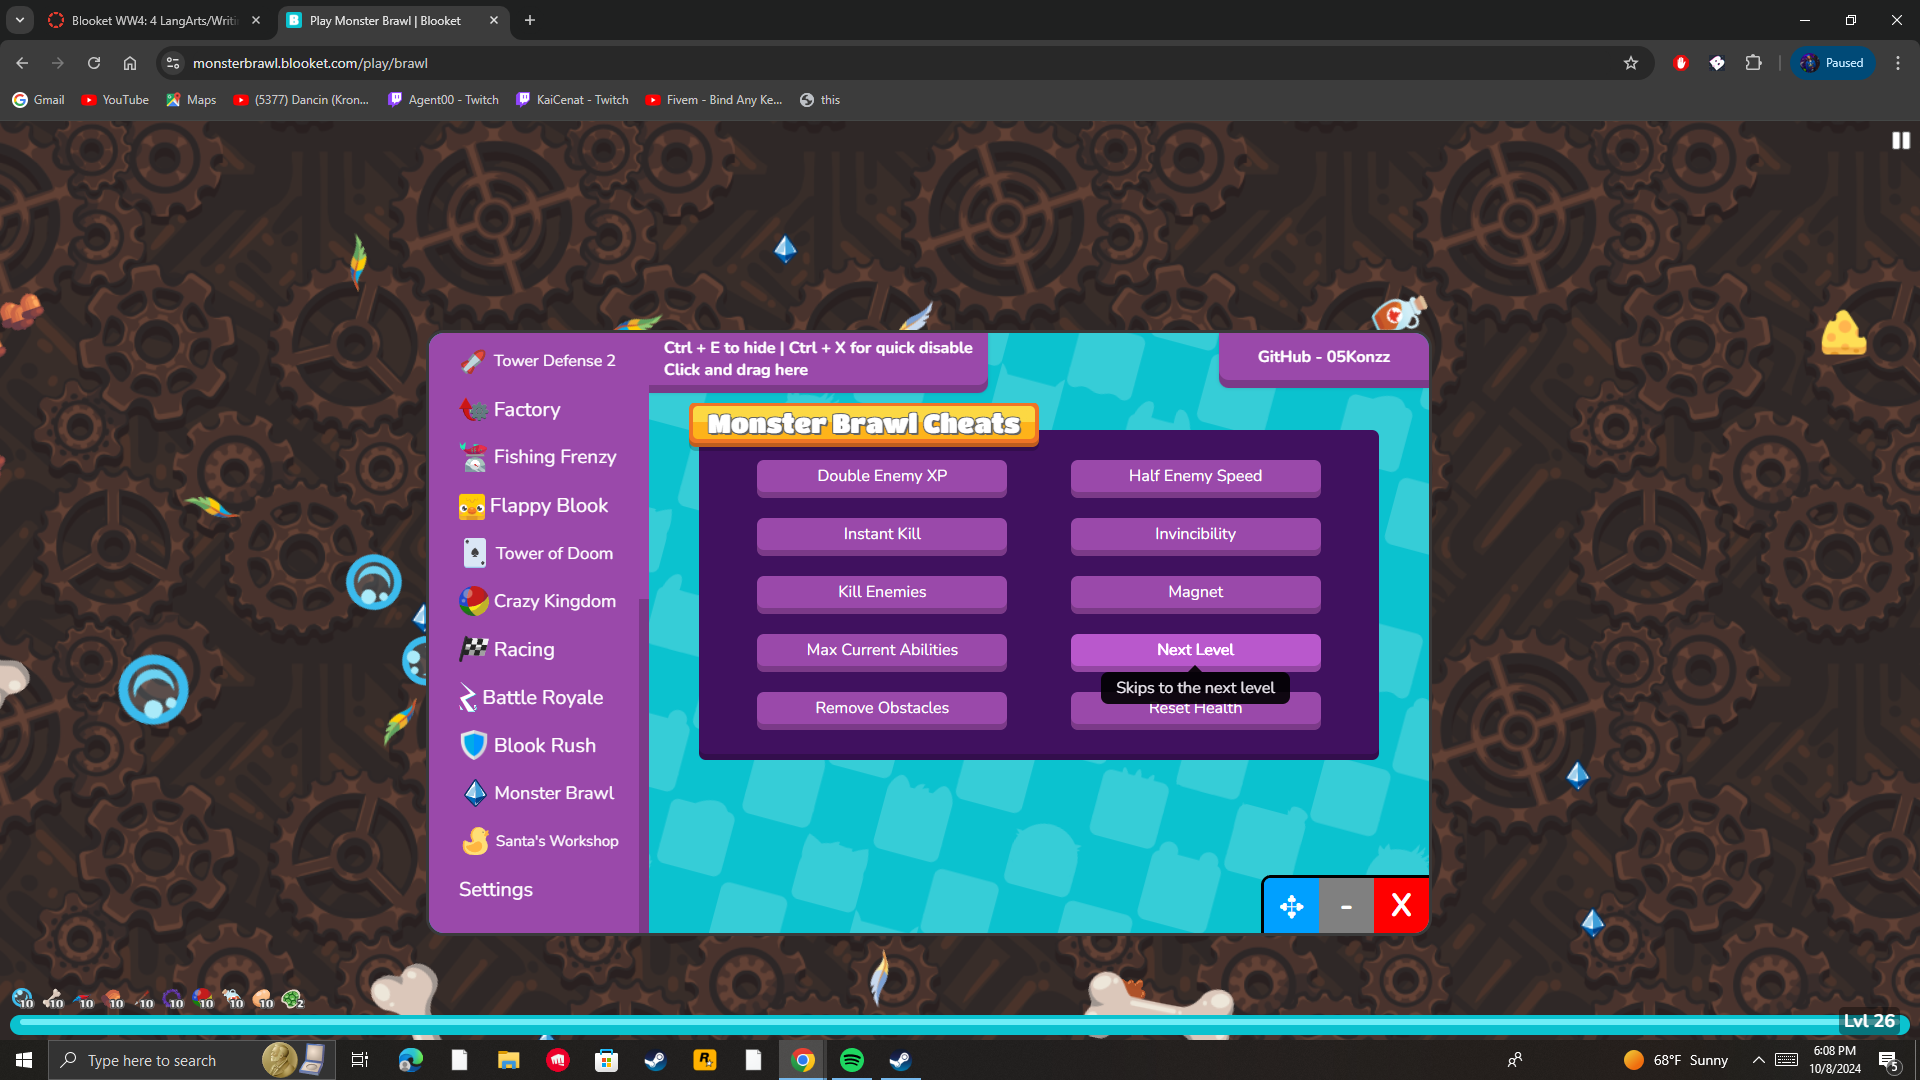Open Spotify from the taskbar

click(852, 1060)
